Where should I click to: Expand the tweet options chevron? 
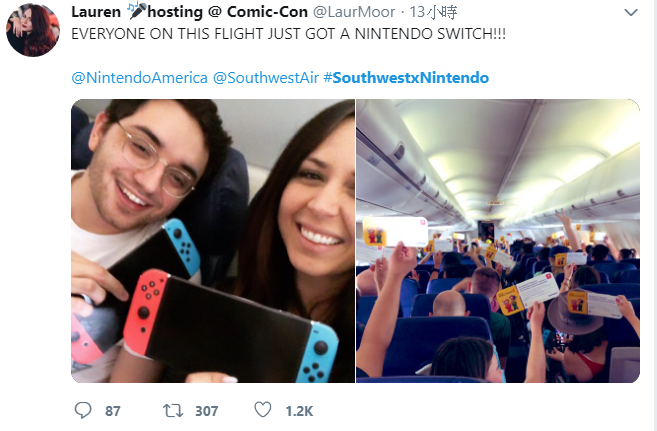coord(631,13)
